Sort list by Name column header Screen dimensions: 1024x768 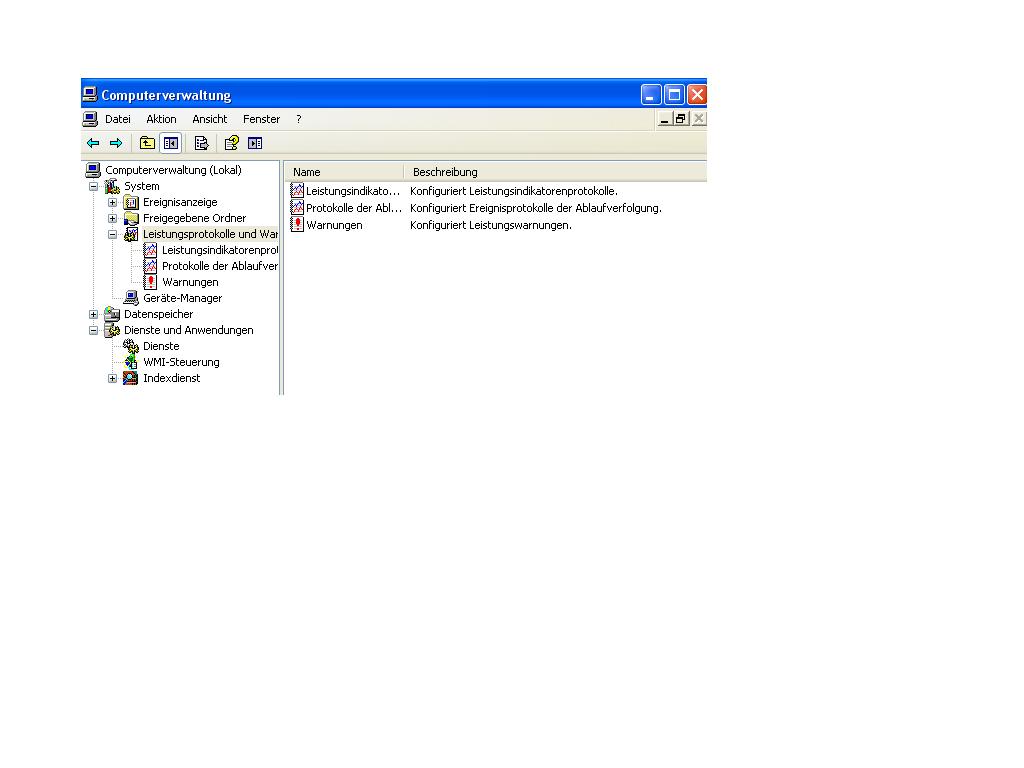345,172
